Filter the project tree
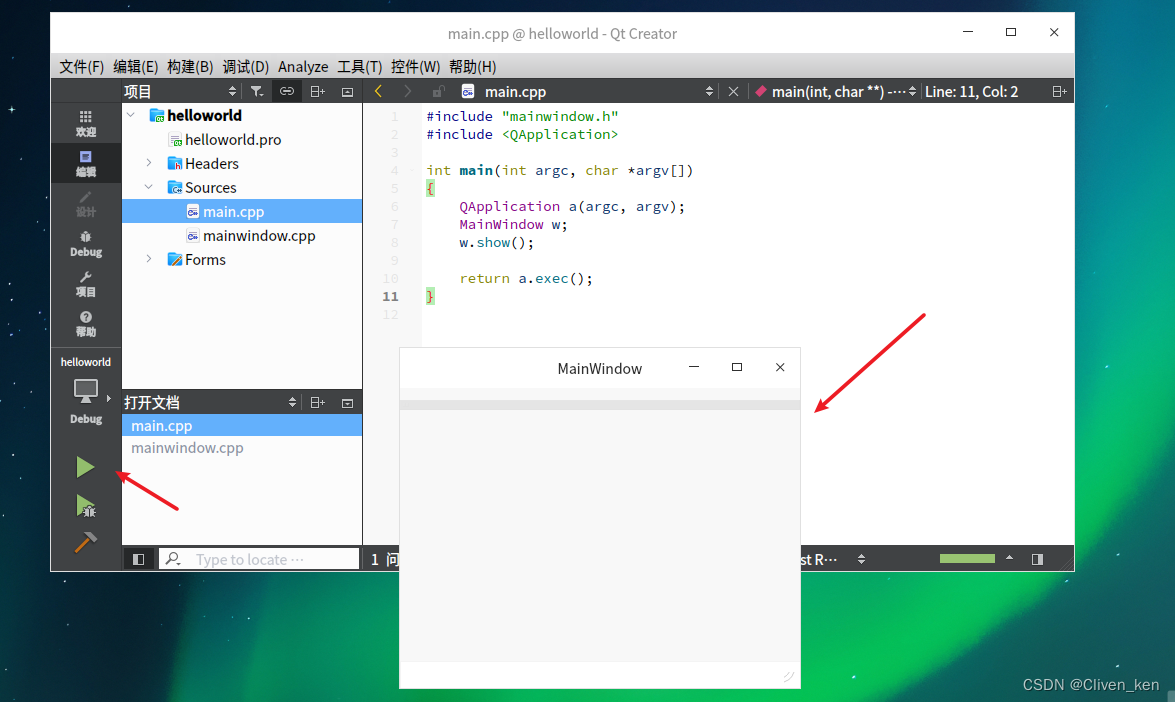This screenshot has width=1175, height=702. tap(256, 91)
